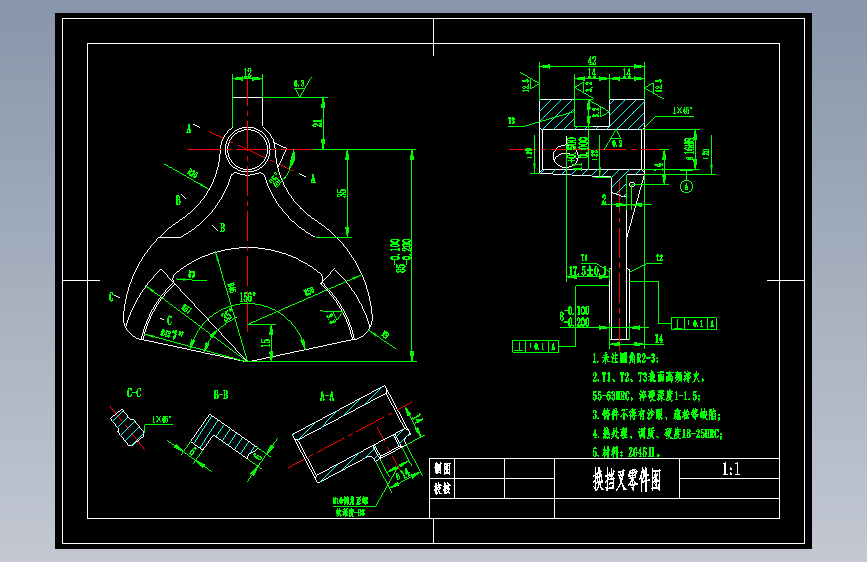867x562 pixels.
Task: Select the 1:1 scale text in title block
Action: [731, 470]
